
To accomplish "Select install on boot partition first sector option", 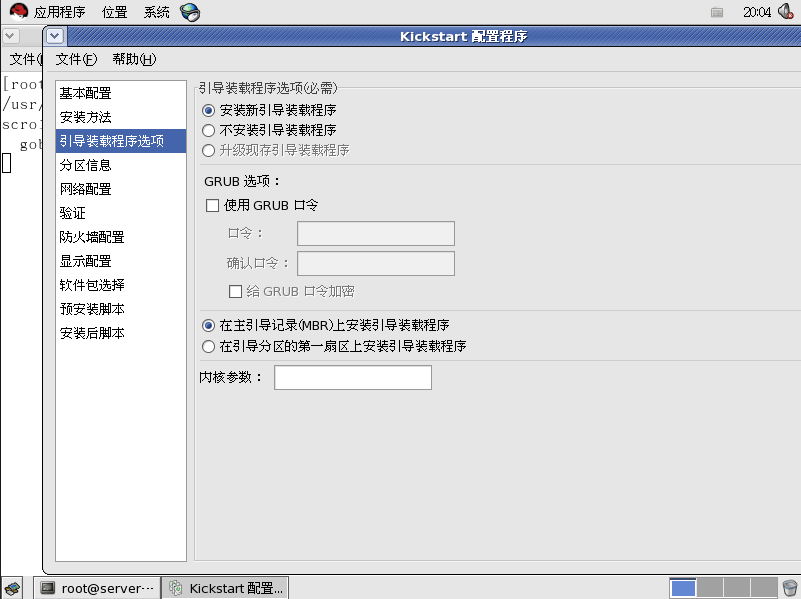I will 208,347.
